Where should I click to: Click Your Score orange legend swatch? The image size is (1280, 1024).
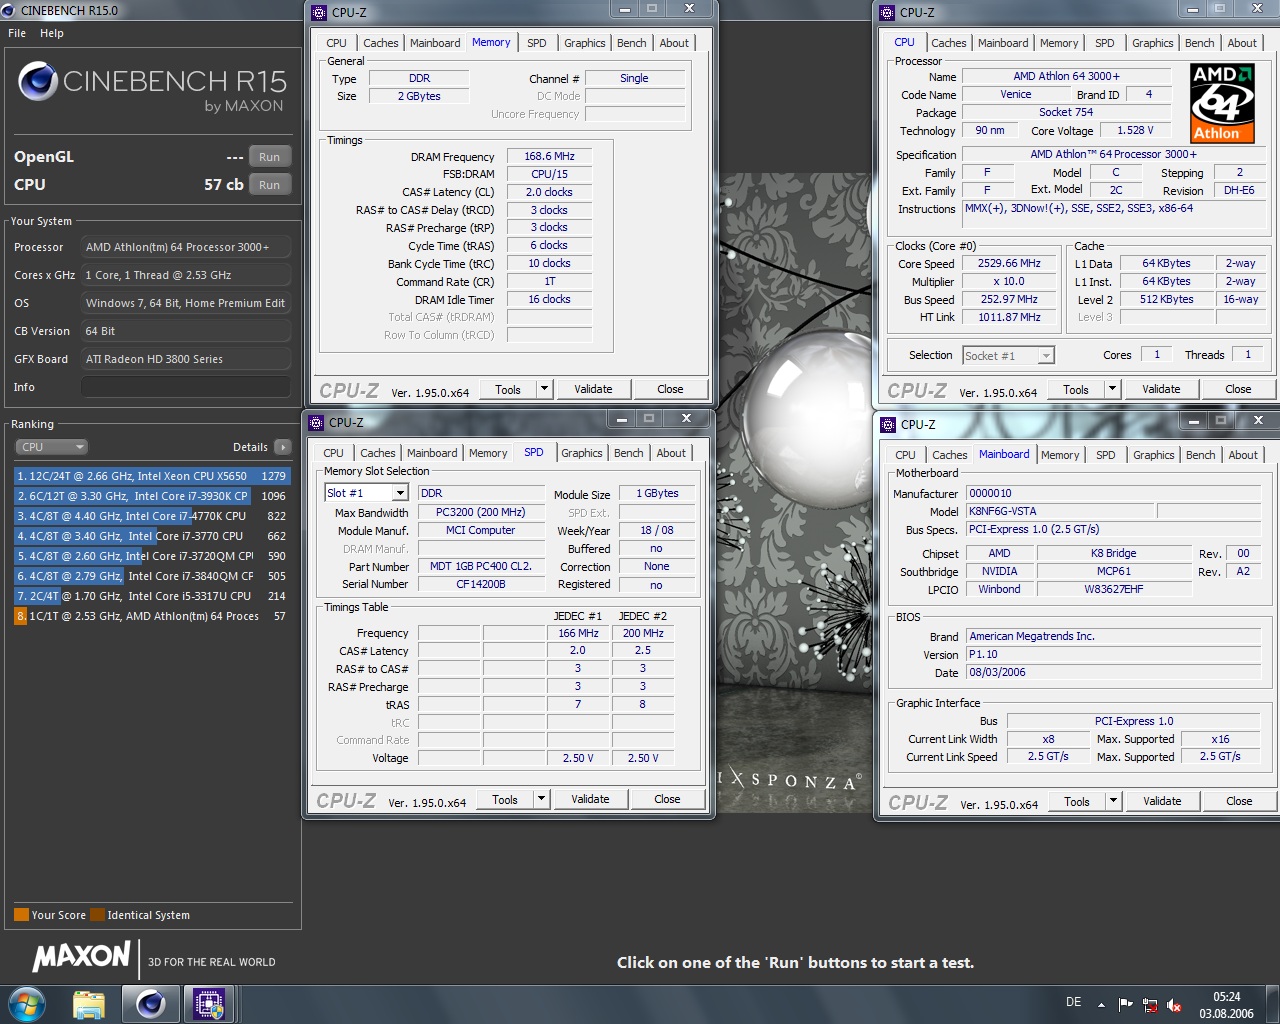[21, 915]
